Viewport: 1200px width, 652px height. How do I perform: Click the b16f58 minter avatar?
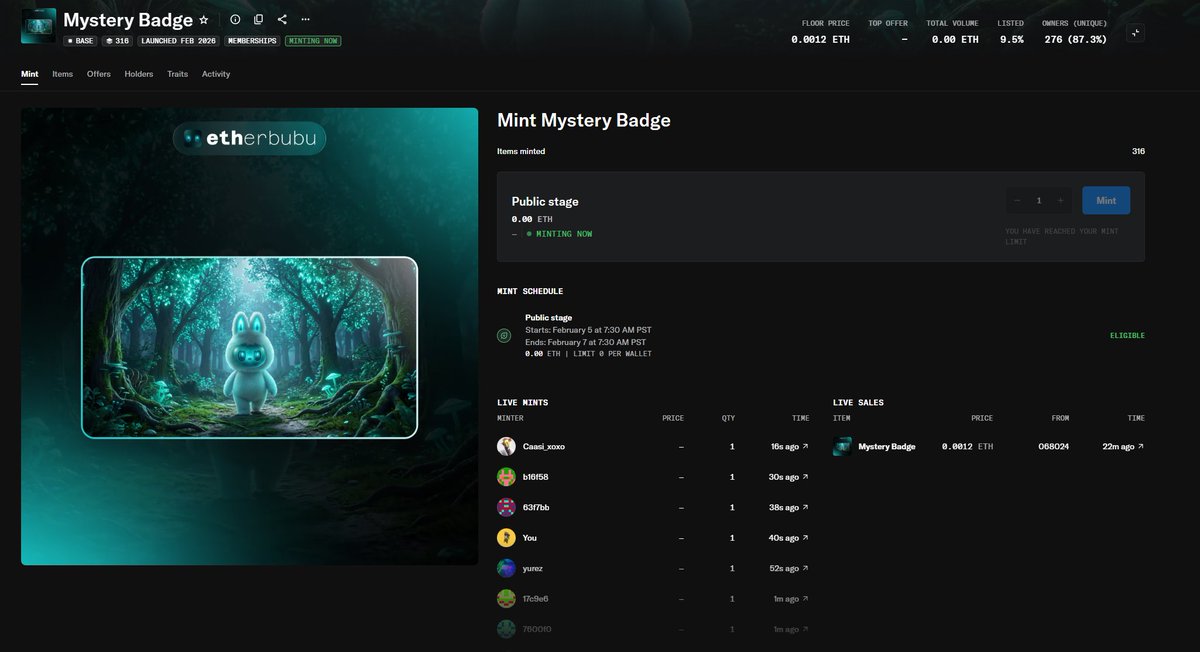(506, 477)
